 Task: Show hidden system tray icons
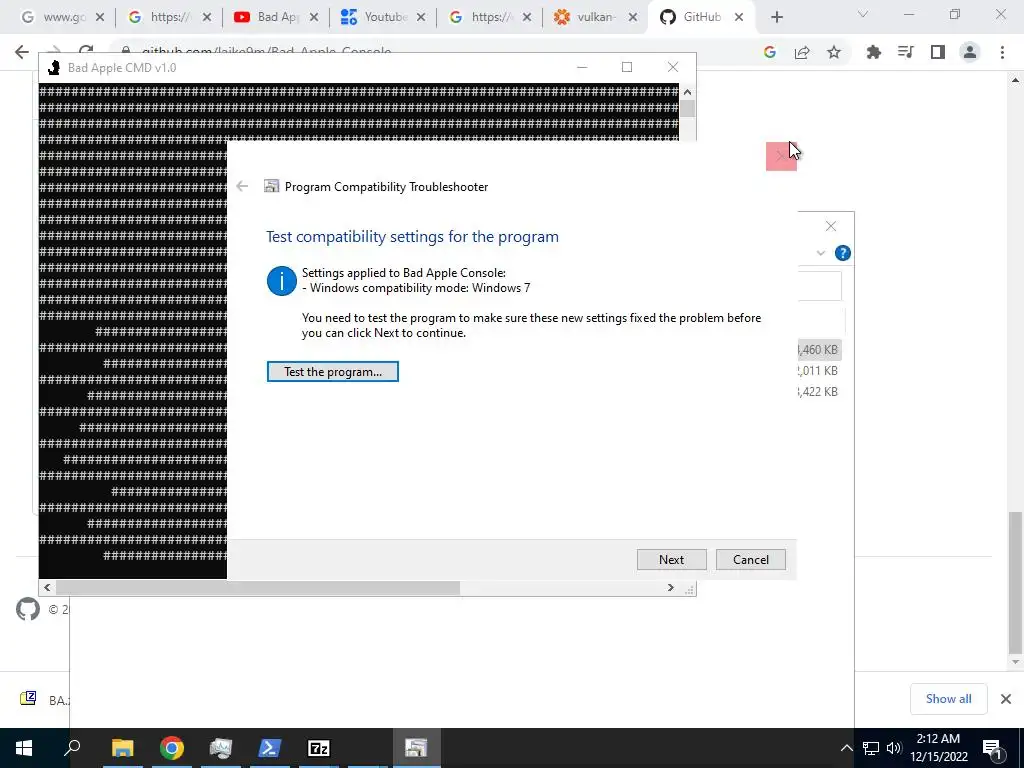846,748
